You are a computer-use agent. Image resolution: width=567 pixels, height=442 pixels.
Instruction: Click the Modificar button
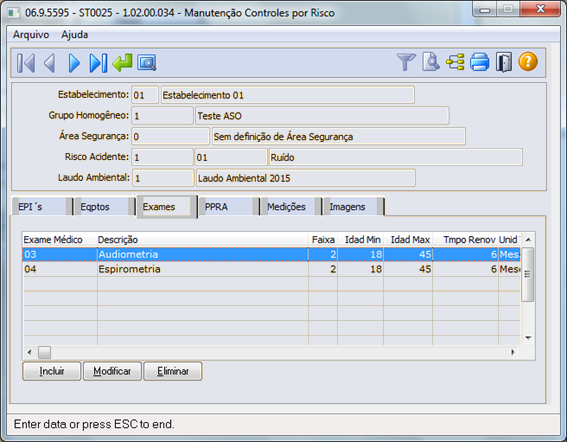pos(112,371)
